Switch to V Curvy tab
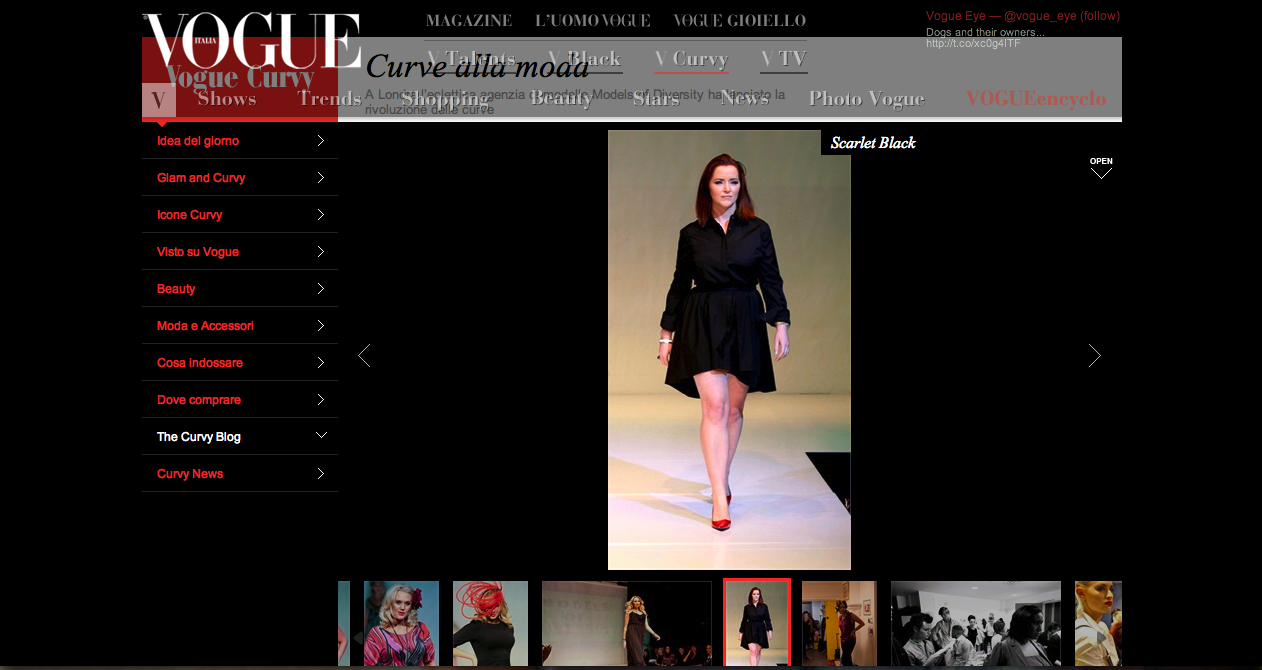Viewport: 1262px width, 670px height. click(x=691, y=59)
